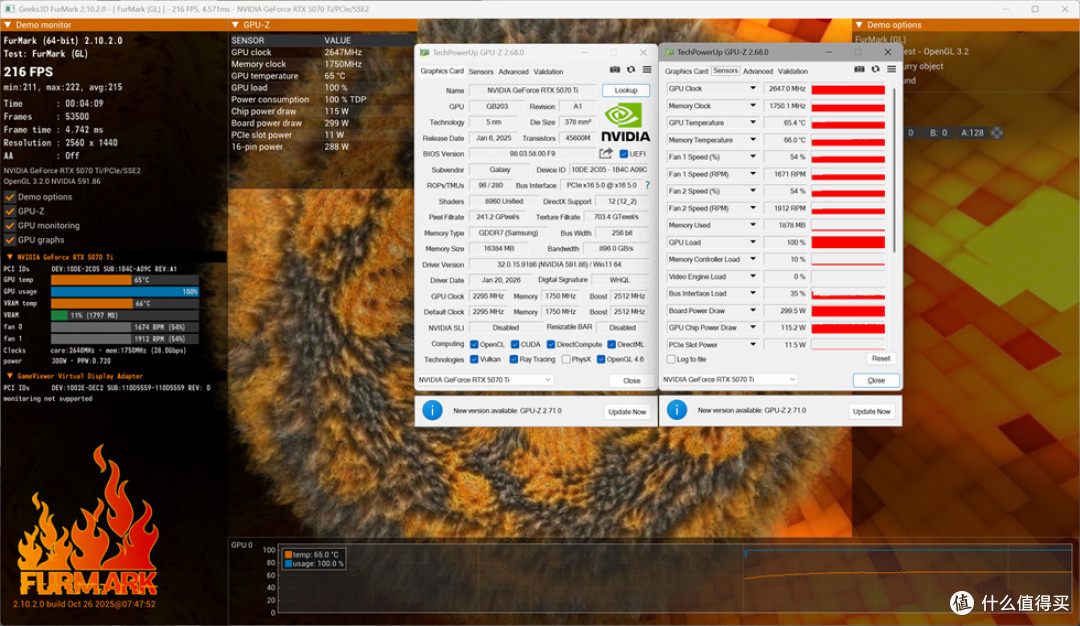Toggle the UEFI checkbox
Viewport: 1080px width, 626px height.
[623, 154]
